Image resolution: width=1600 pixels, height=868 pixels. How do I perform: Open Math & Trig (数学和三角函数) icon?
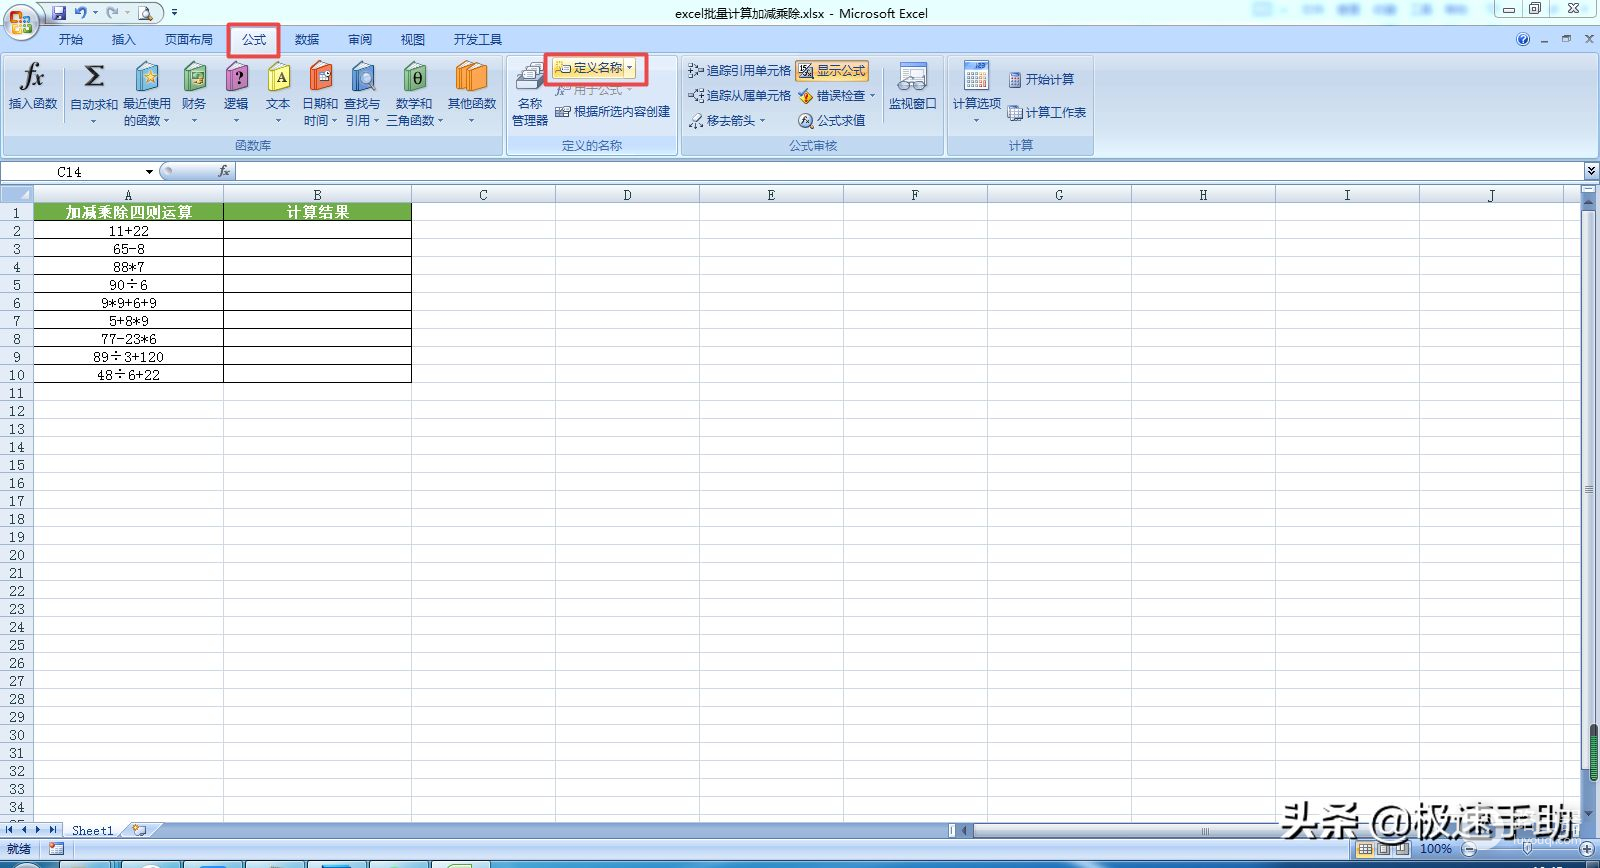pos(414,78)
